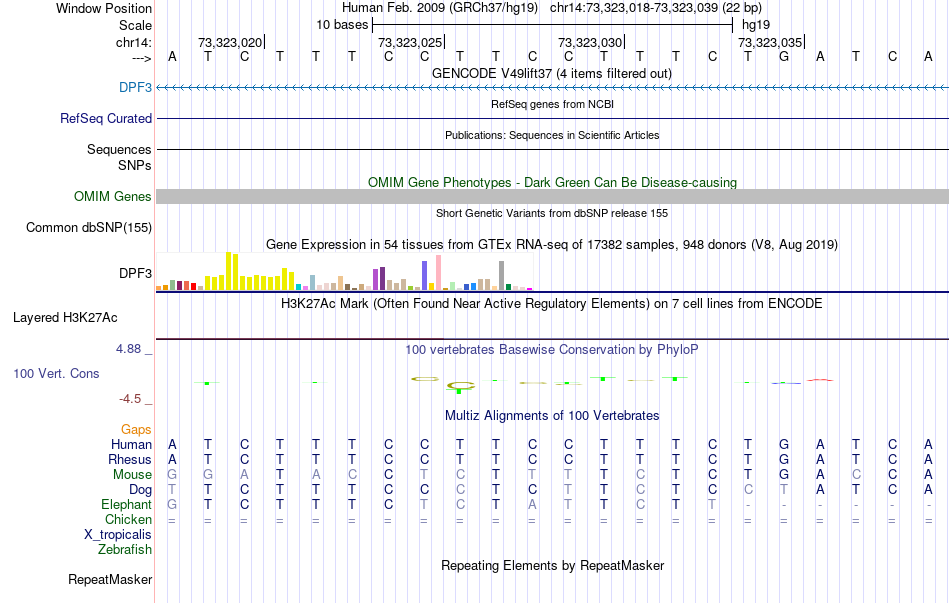Viewport: 950px width, 603px height.
Task: Open the Layered H3K27Ac track label
Action: [x=65, y=318]
